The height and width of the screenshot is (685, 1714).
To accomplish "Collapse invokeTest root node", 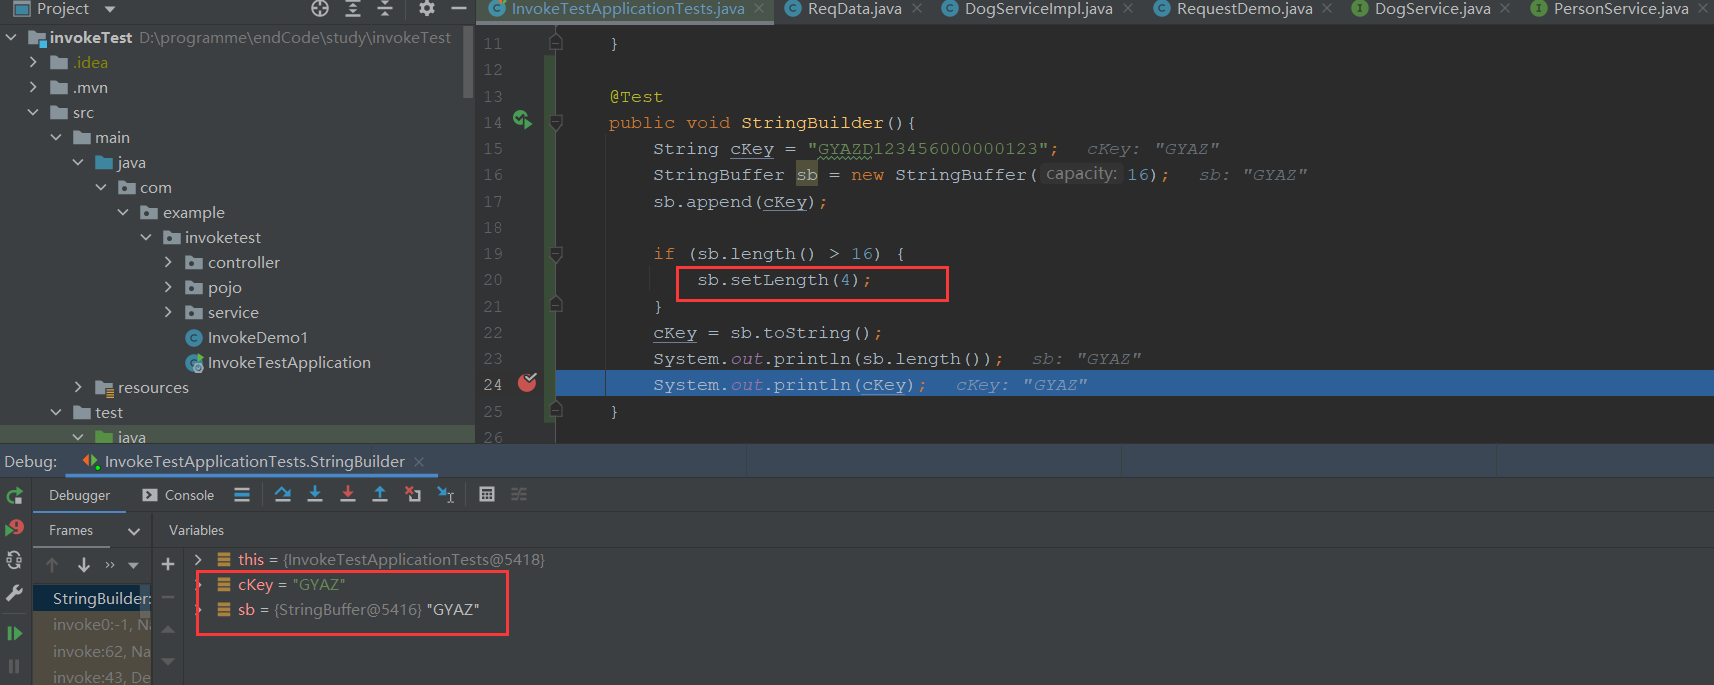I will pos(11,37).
